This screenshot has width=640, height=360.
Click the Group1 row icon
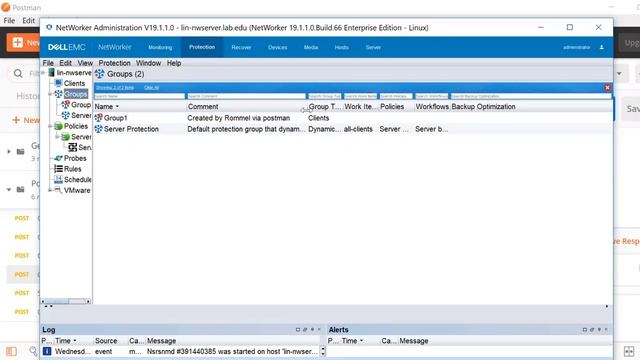pyautogui.click(x=98, y=118)
